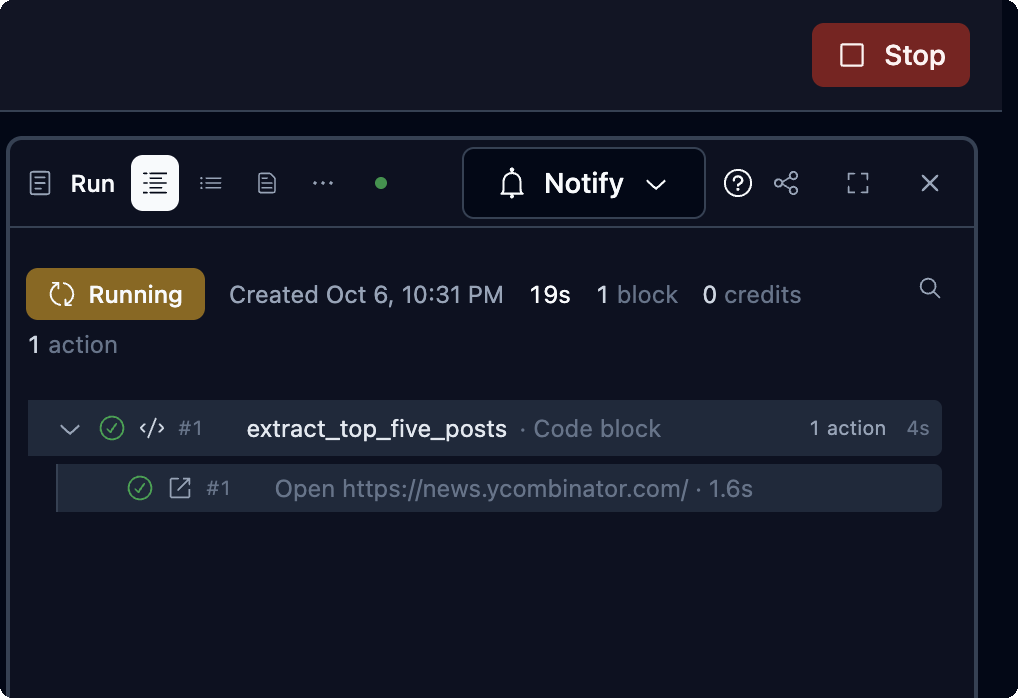Viewport: 1018px width, 698px height.
Task: Click the share icon
Action: 786,183
